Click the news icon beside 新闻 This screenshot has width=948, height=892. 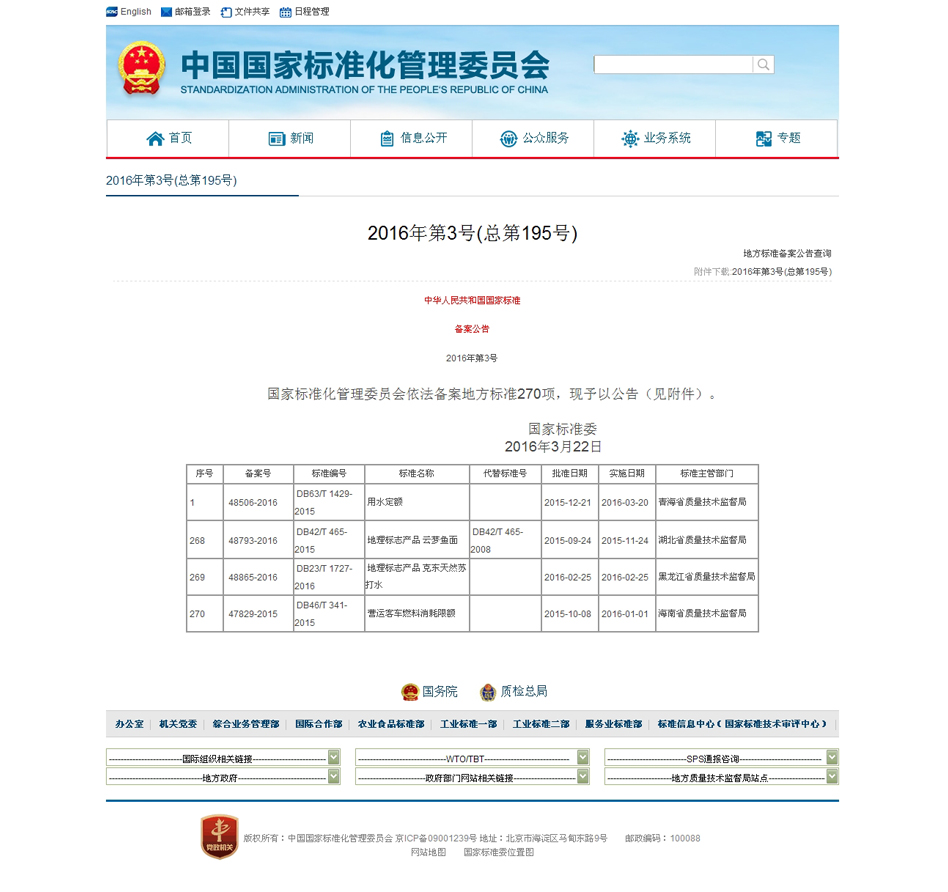click(276, 139)
